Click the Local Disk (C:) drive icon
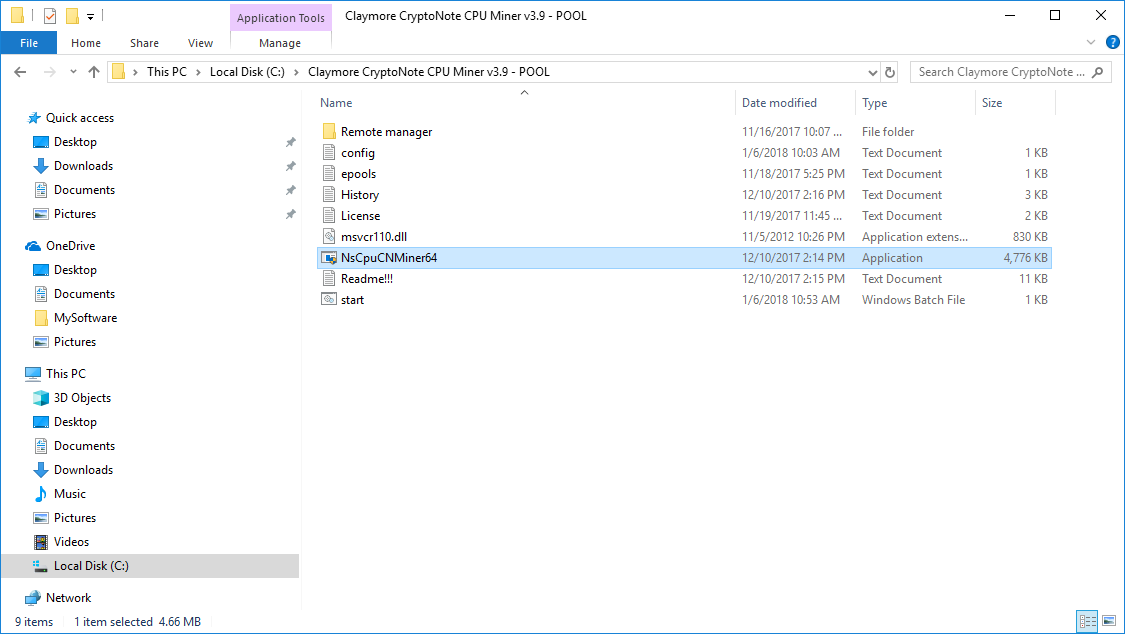 [x=41, y=566]
